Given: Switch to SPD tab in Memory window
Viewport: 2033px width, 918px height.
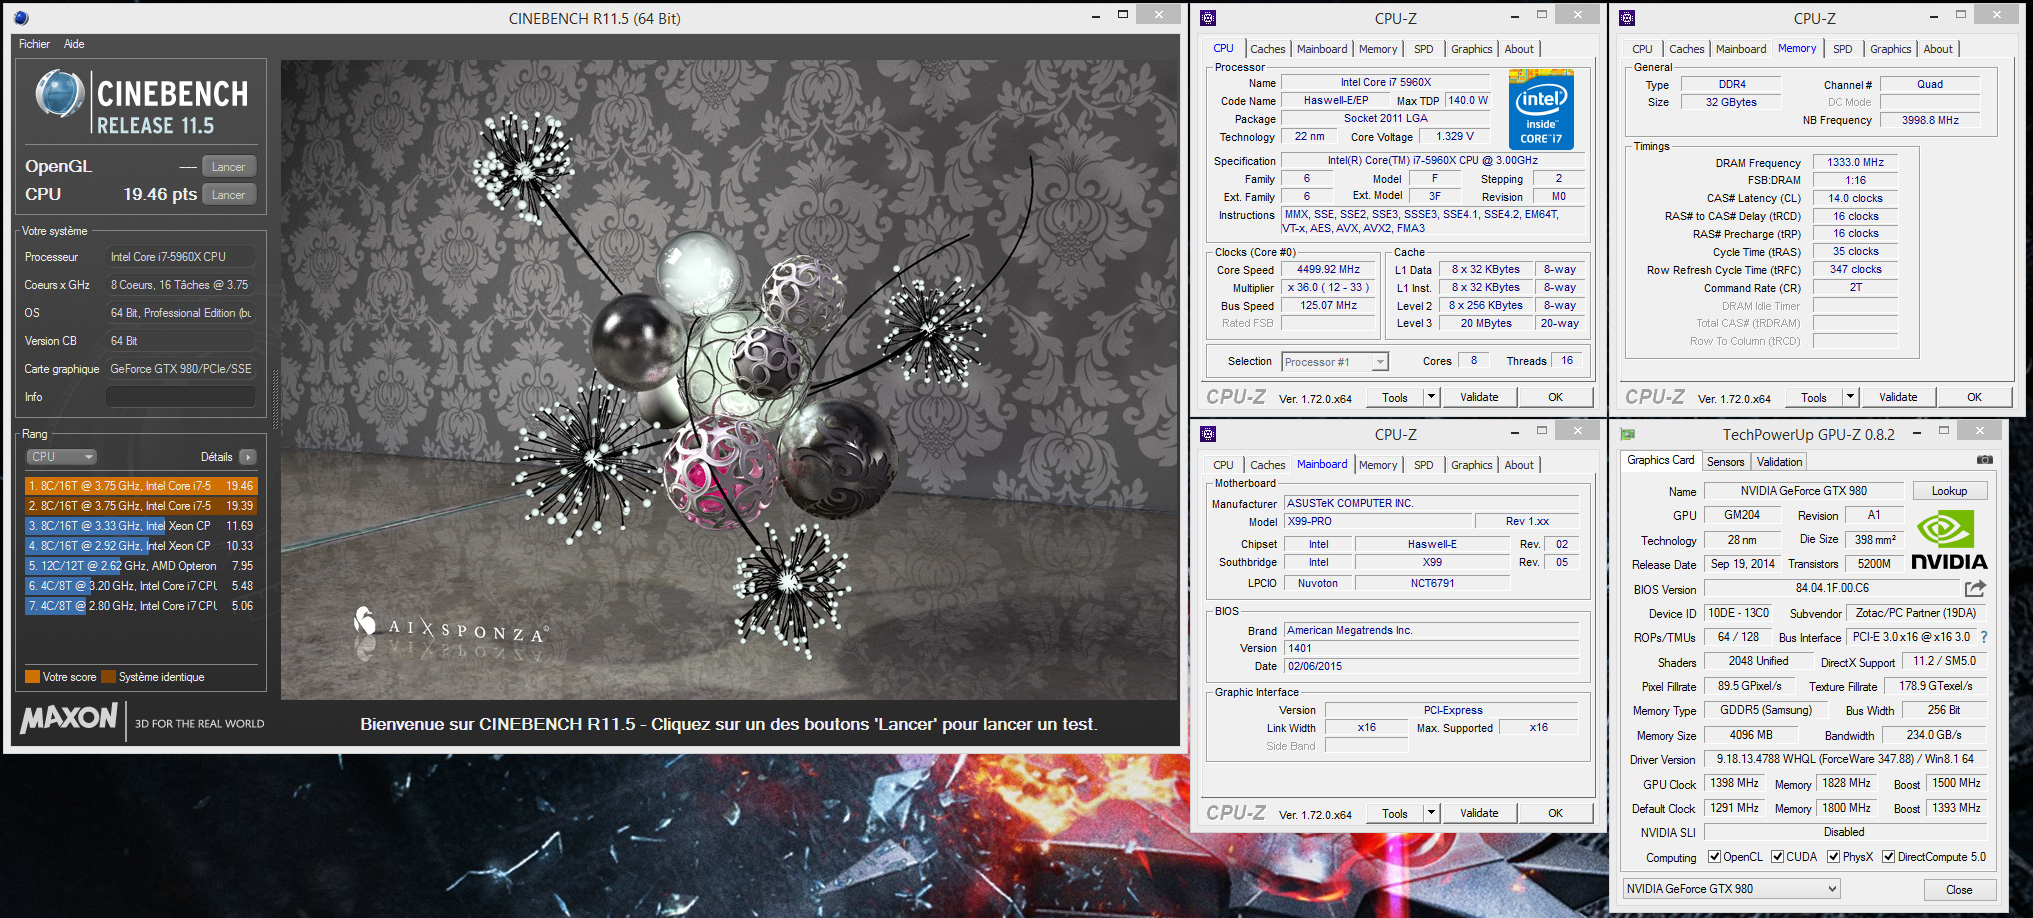Looking at the screenshot, I should (x=1842, y=49).
